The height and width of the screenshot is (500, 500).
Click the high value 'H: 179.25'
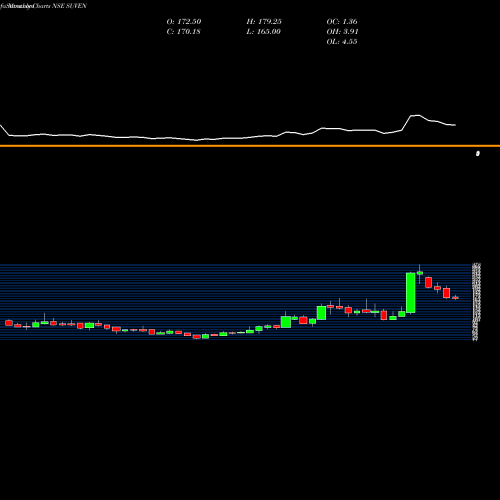coord(264,22)
